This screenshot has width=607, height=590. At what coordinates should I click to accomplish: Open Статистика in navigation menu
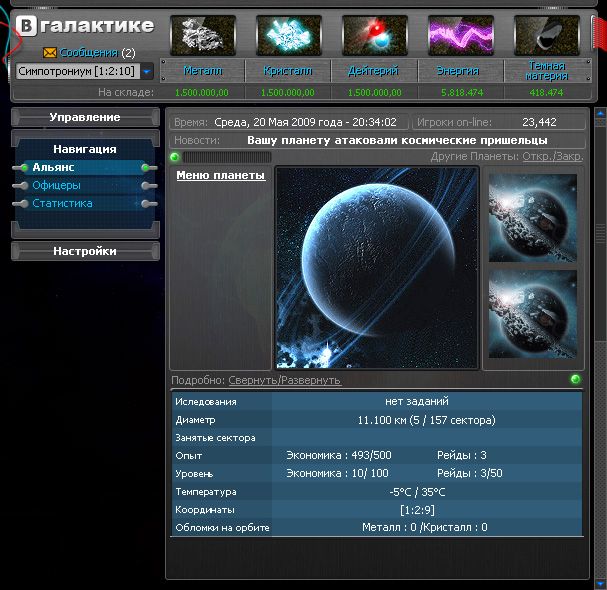coord(62,203)
